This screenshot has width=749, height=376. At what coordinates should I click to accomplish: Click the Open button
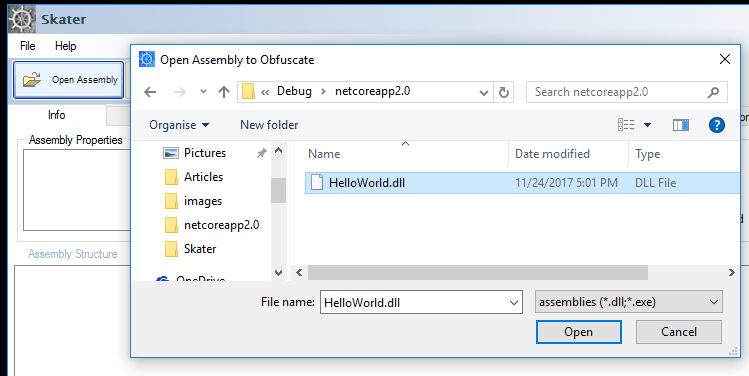pos(578,332)
